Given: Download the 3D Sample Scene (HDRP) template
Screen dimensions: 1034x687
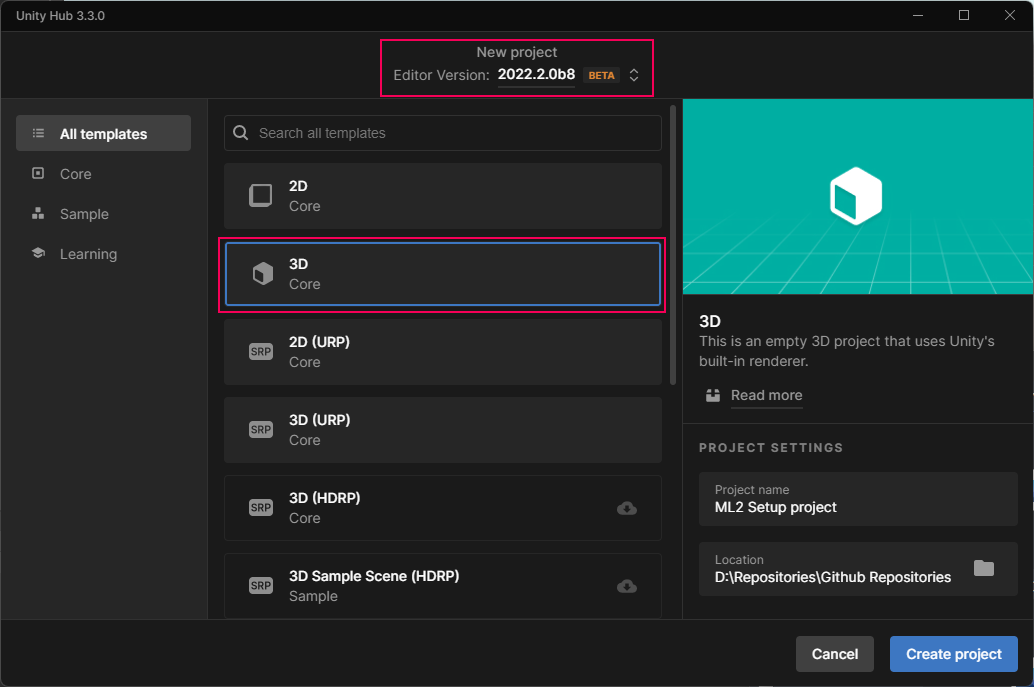Looking at the screenshot, I should point(627,586).
